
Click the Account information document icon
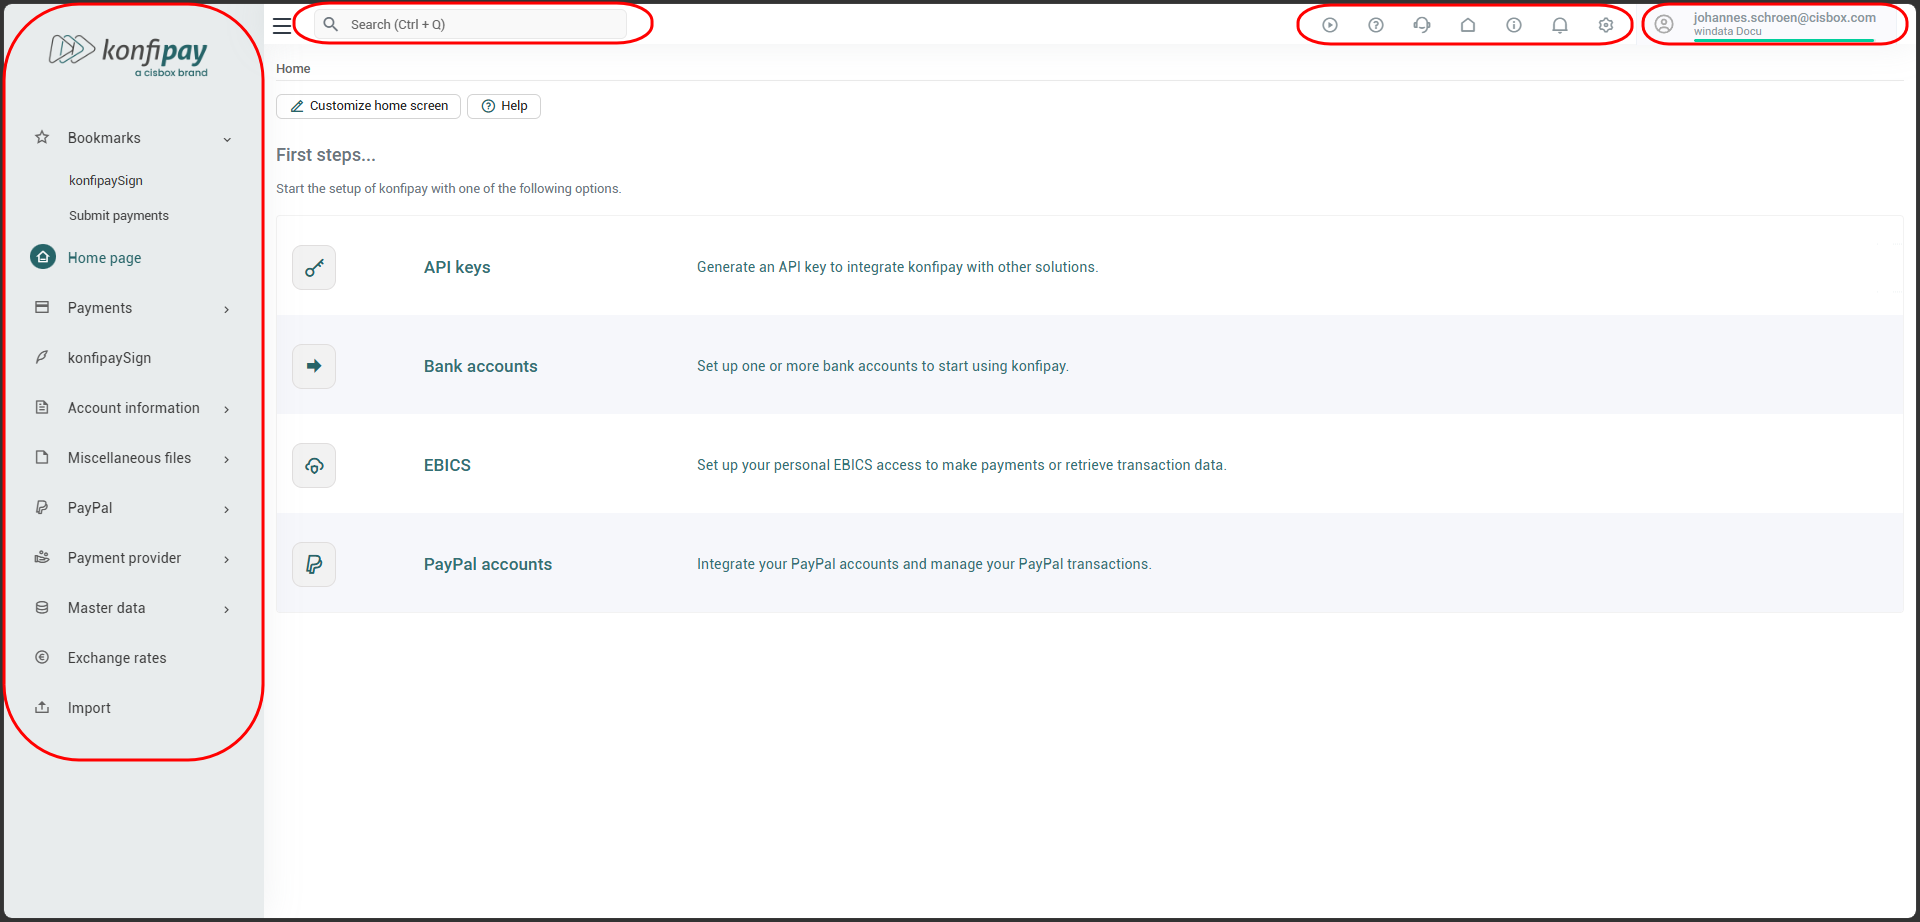click(42, 407)
